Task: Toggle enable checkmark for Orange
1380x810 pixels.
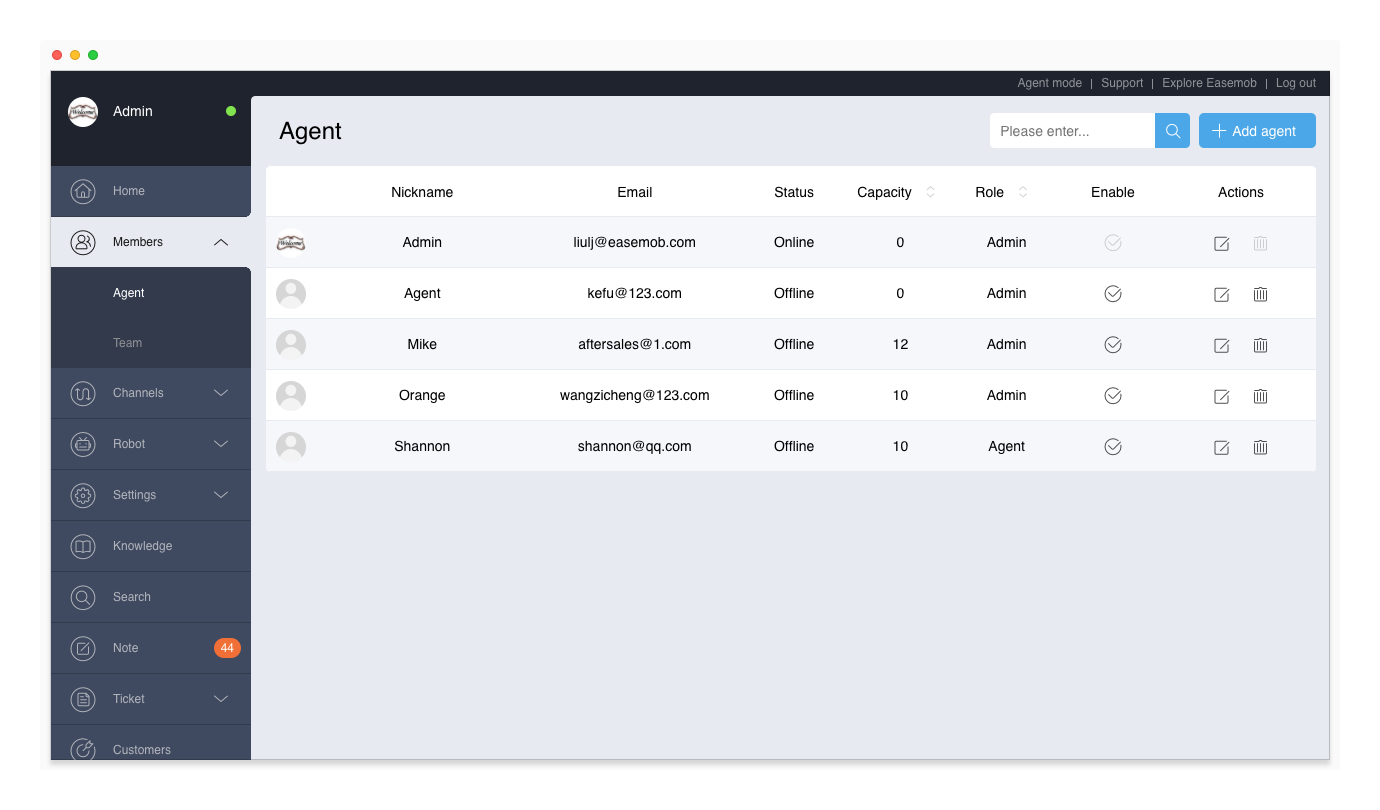Action: pyautogui.click(x=1113, y=395)
